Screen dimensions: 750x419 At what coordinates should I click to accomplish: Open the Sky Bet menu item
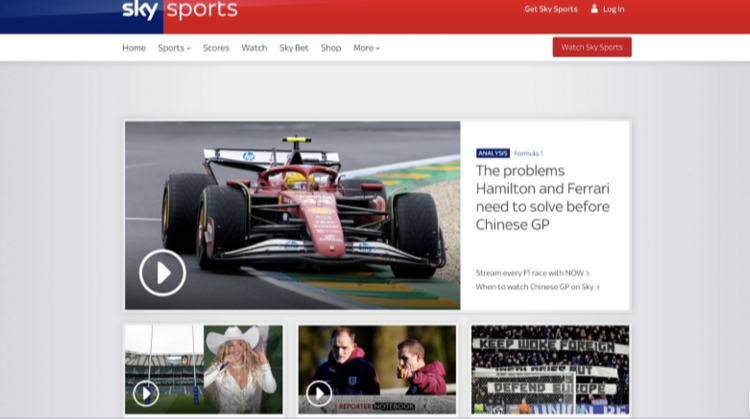pyautogui.click(x=294, y=48)
